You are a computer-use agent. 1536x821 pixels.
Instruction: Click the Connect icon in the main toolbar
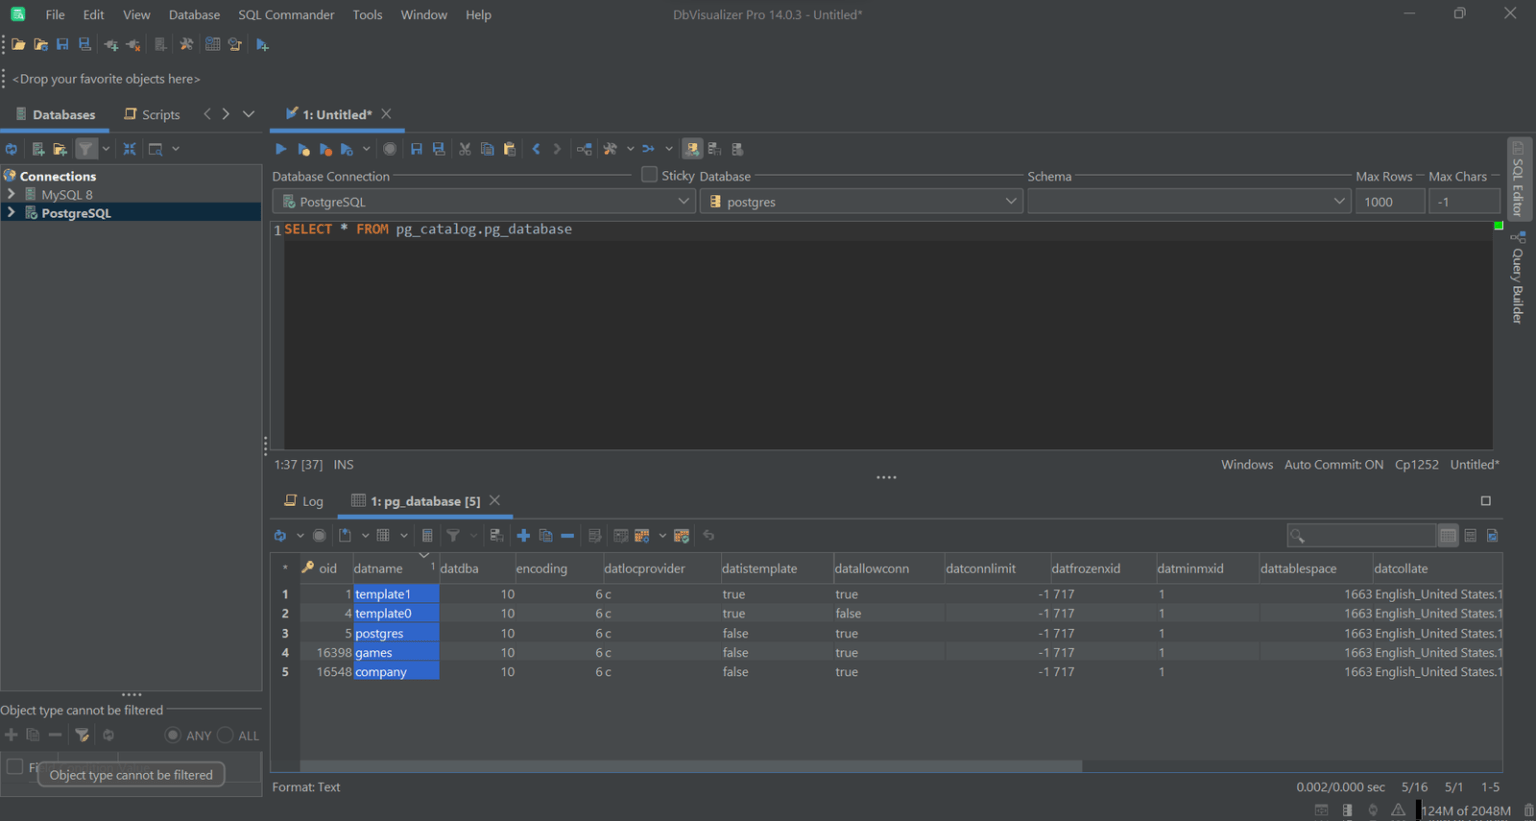111,44
